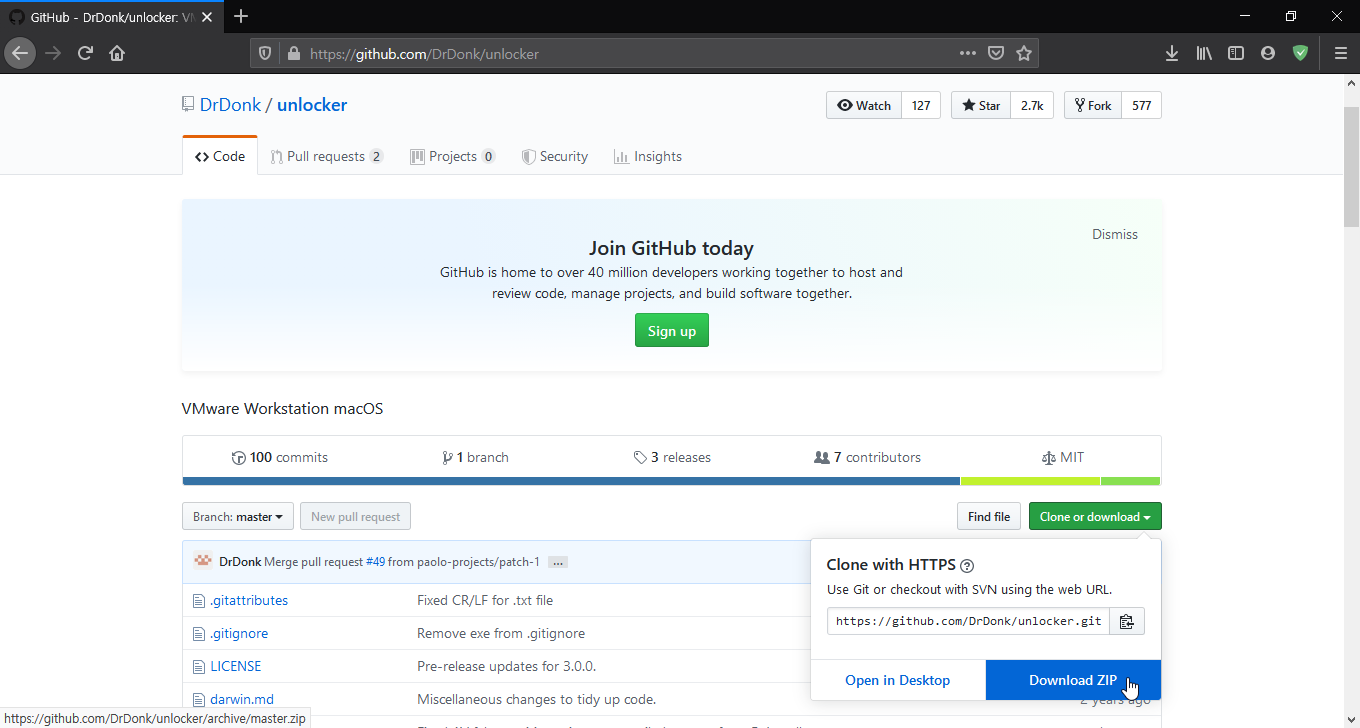Open Firefox library icon

click(x=1204, y=53)
